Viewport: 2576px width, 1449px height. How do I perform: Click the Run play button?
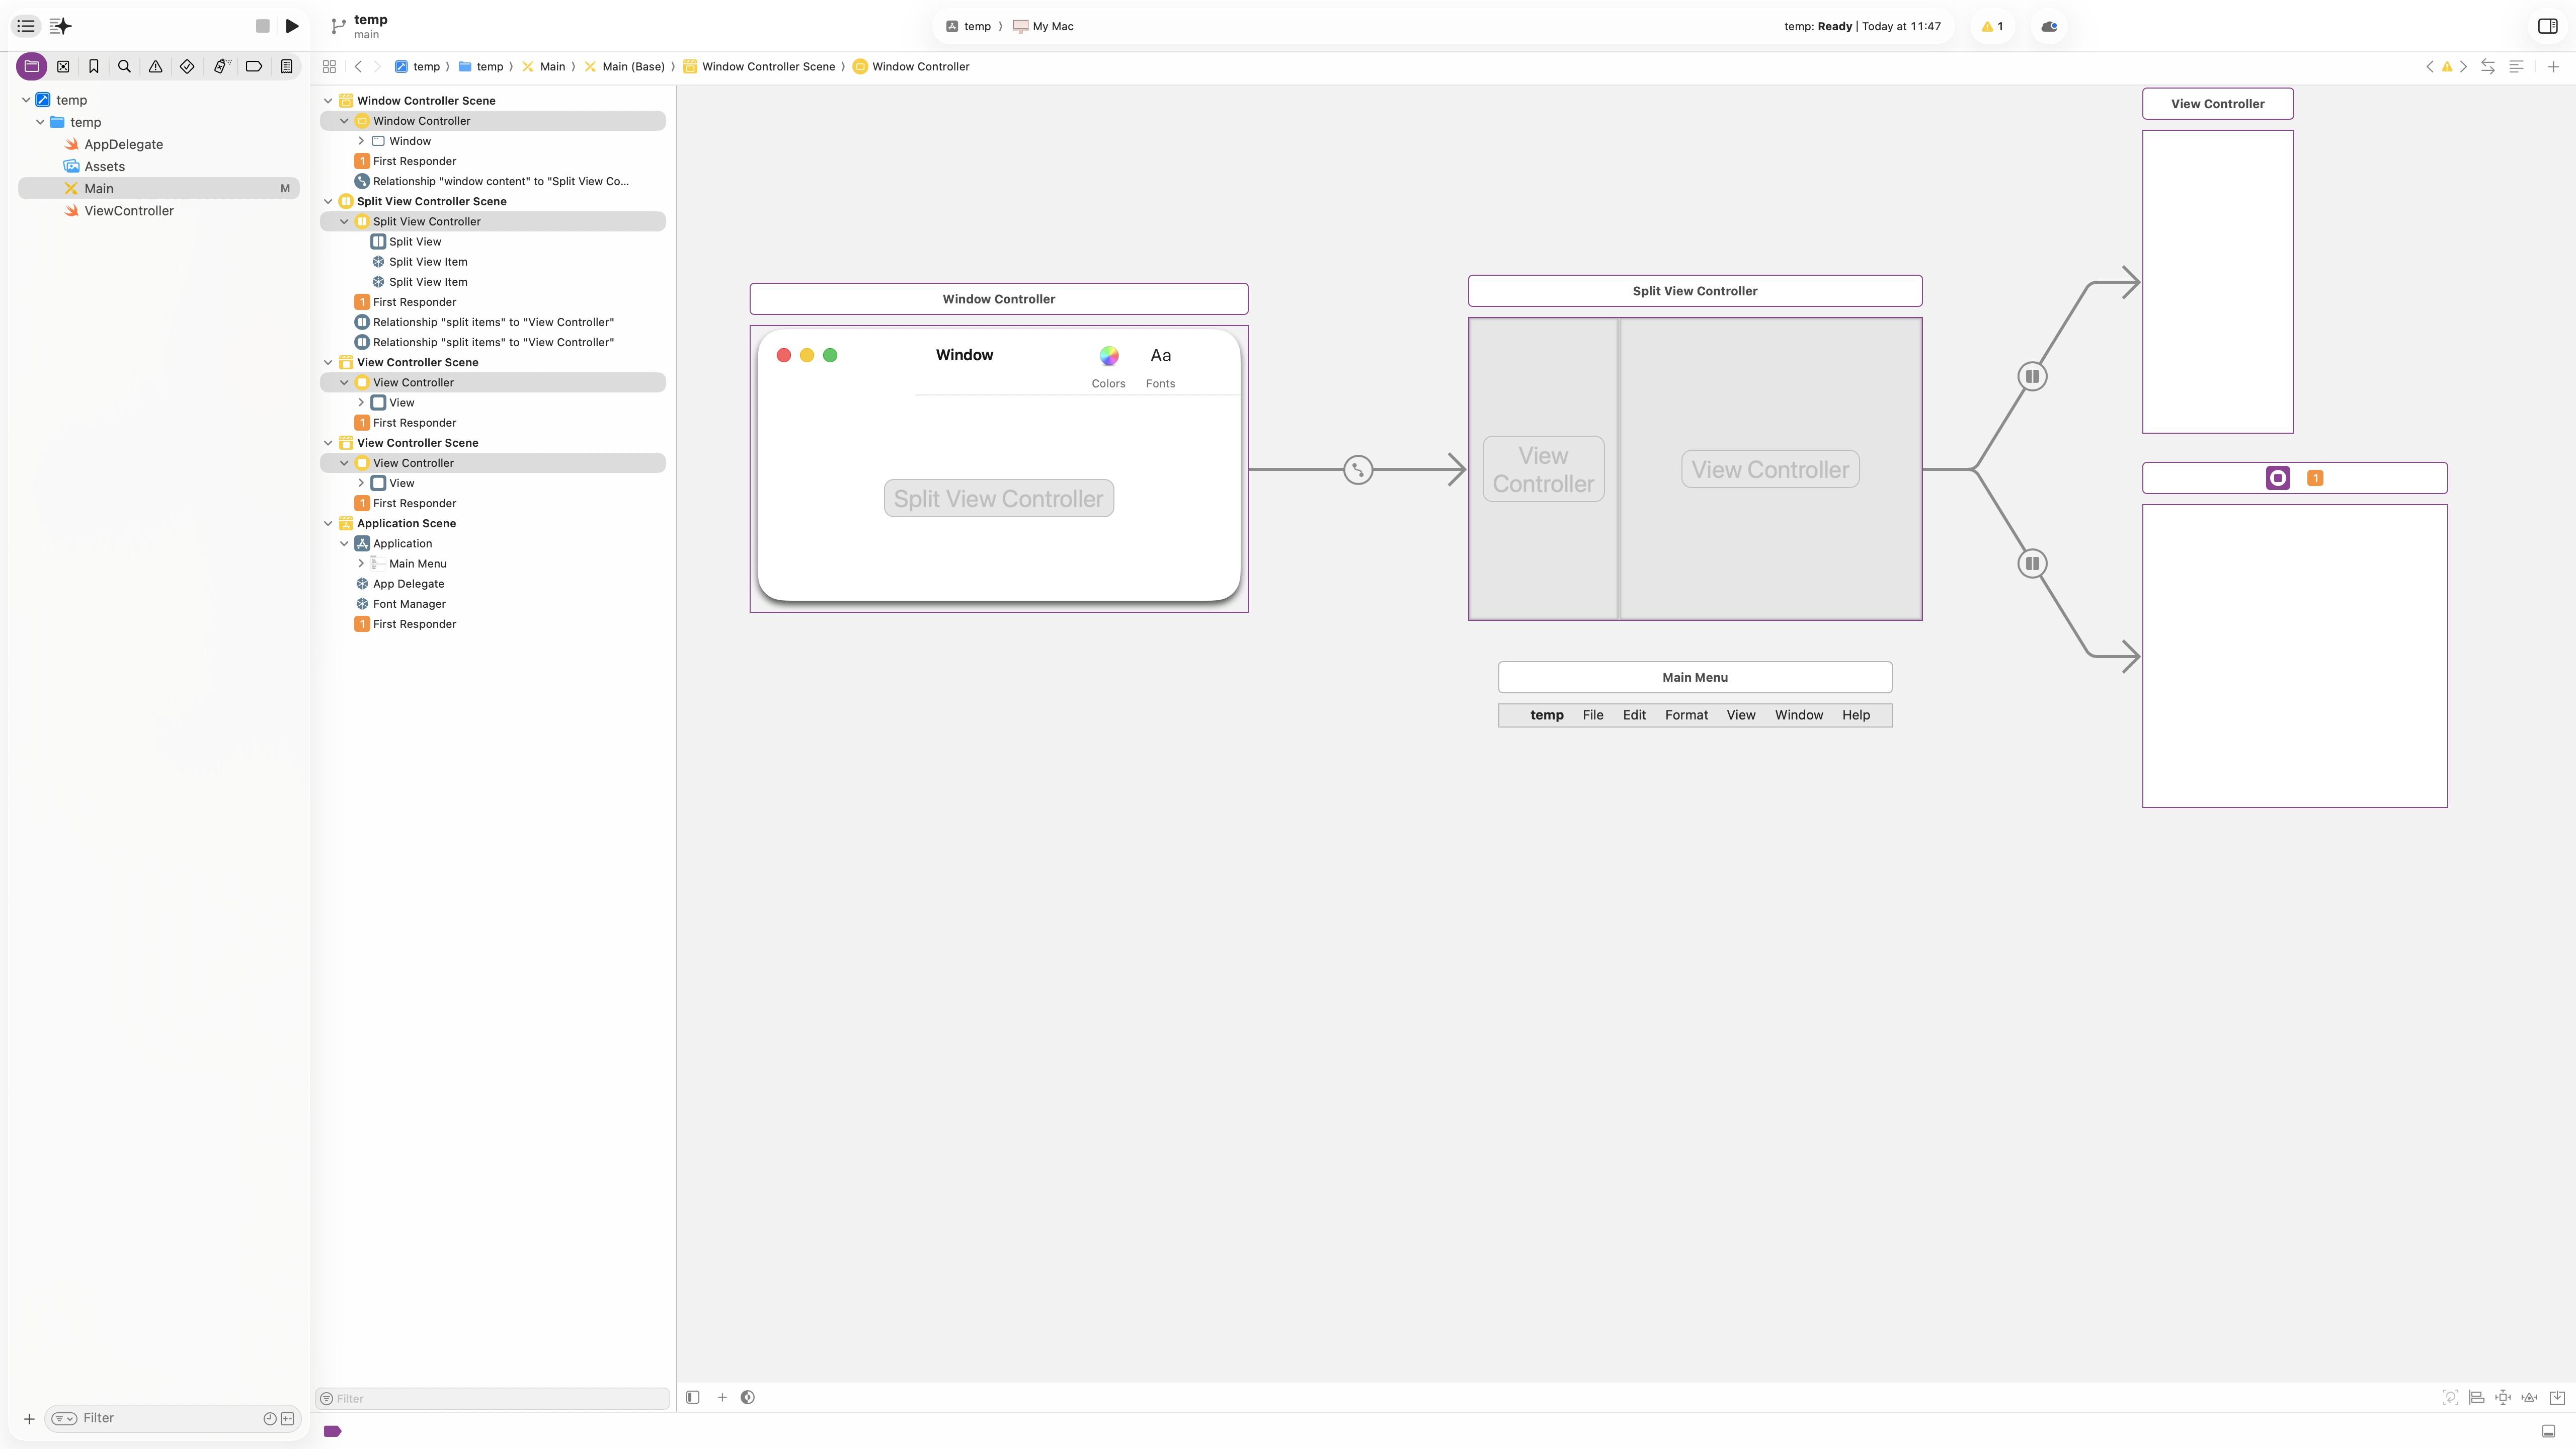[x=292, y=26]
